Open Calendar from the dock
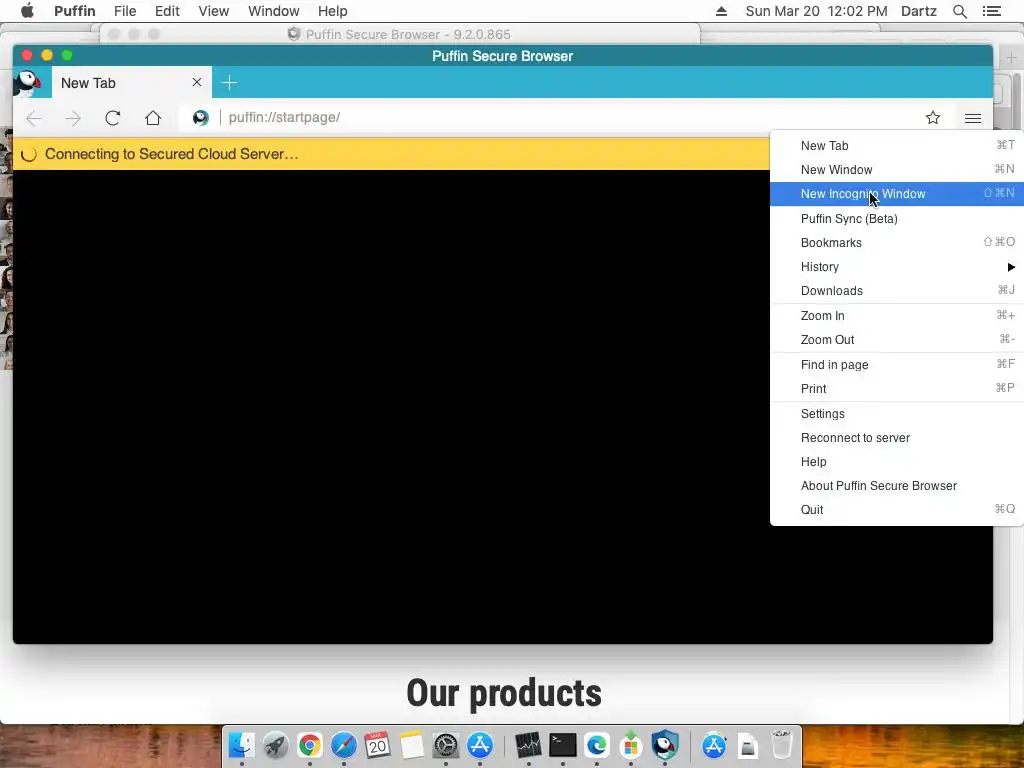Image resolution: width=1024 pixels, height=768 pixels. (377, 745)
